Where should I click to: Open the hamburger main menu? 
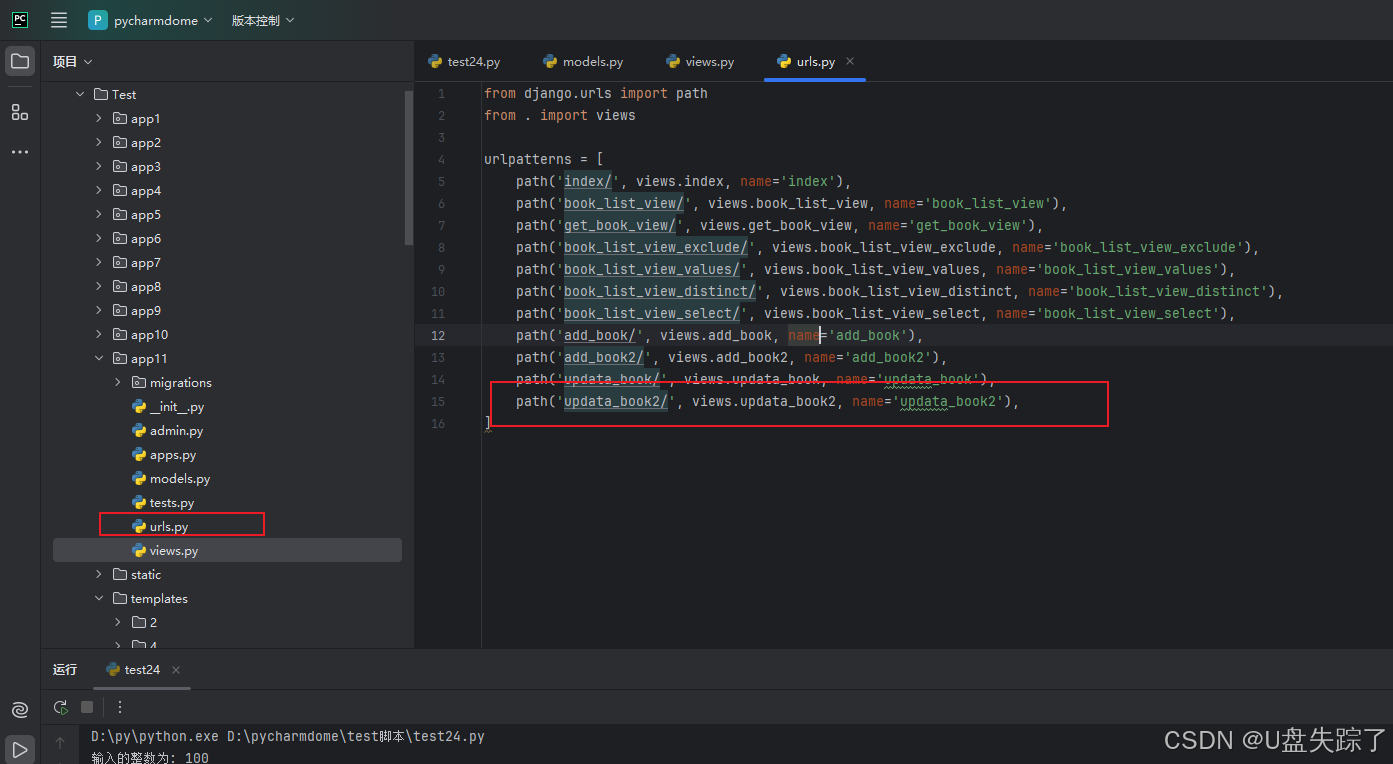point(58,19)
